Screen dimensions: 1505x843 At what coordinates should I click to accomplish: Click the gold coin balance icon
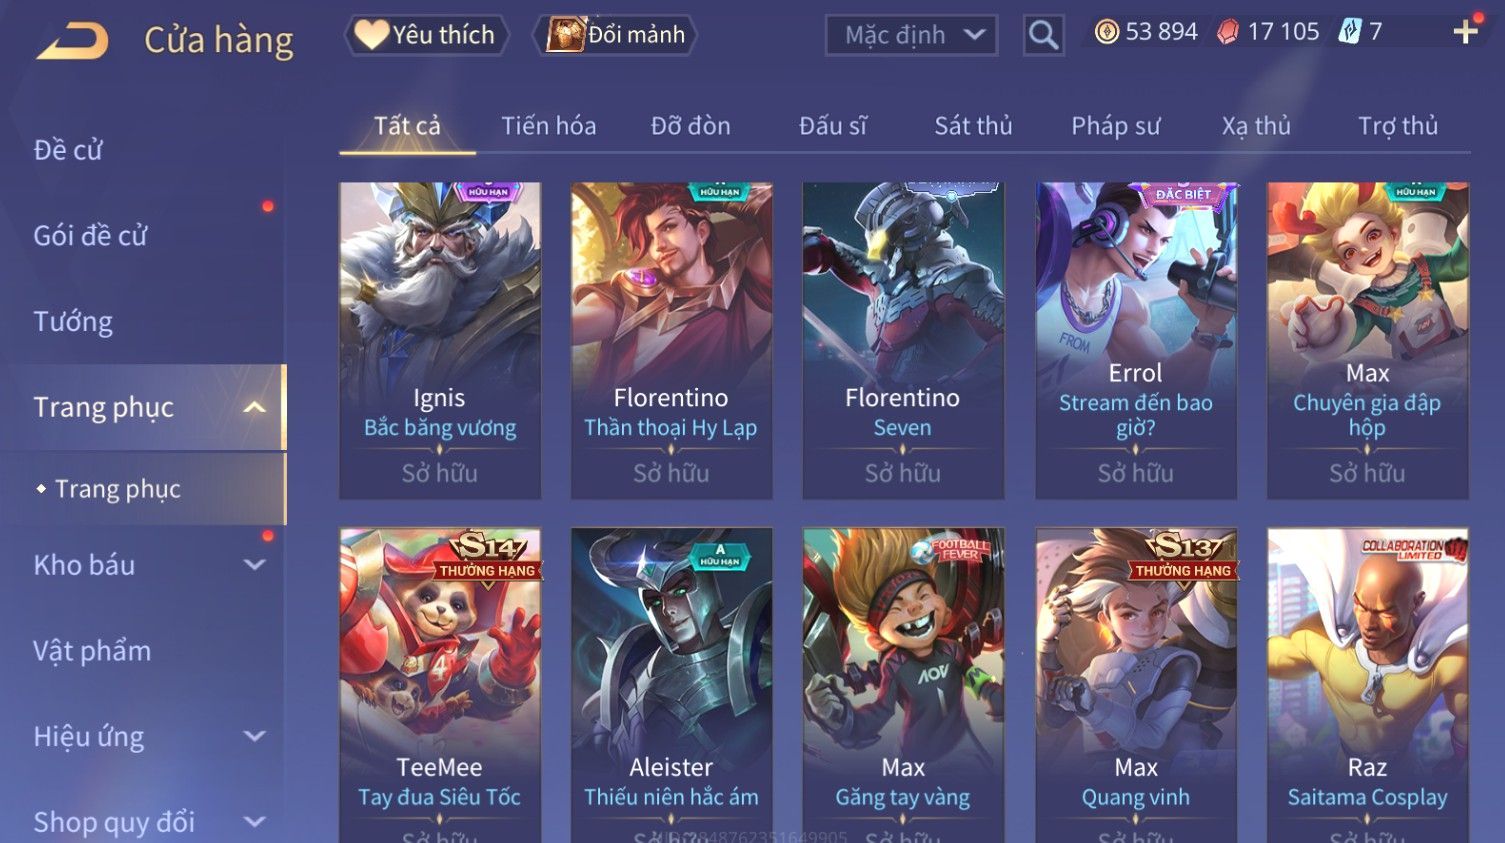pos(1106,33)
